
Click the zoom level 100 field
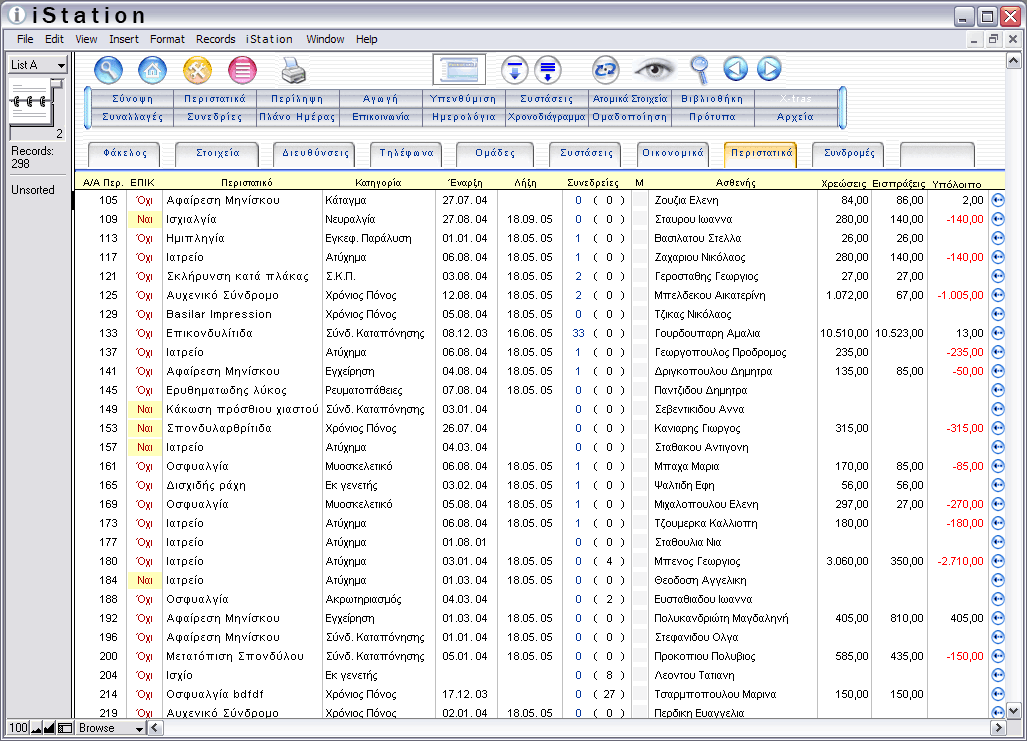pyautogui.click(x=18, y=728)
